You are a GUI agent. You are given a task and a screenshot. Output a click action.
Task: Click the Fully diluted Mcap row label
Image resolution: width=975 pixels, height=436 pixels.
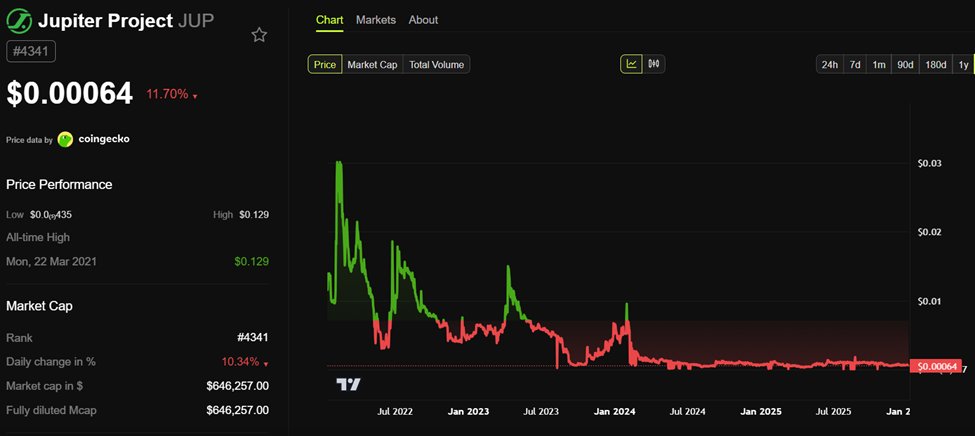(x=51, y=410)
